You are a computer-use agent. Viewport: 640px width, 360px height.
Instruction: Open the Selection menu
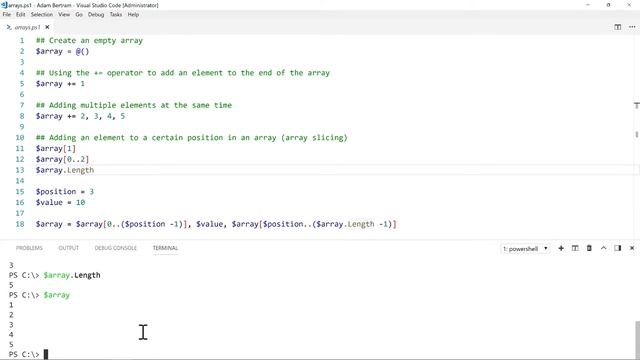click(x=42, y=14)
